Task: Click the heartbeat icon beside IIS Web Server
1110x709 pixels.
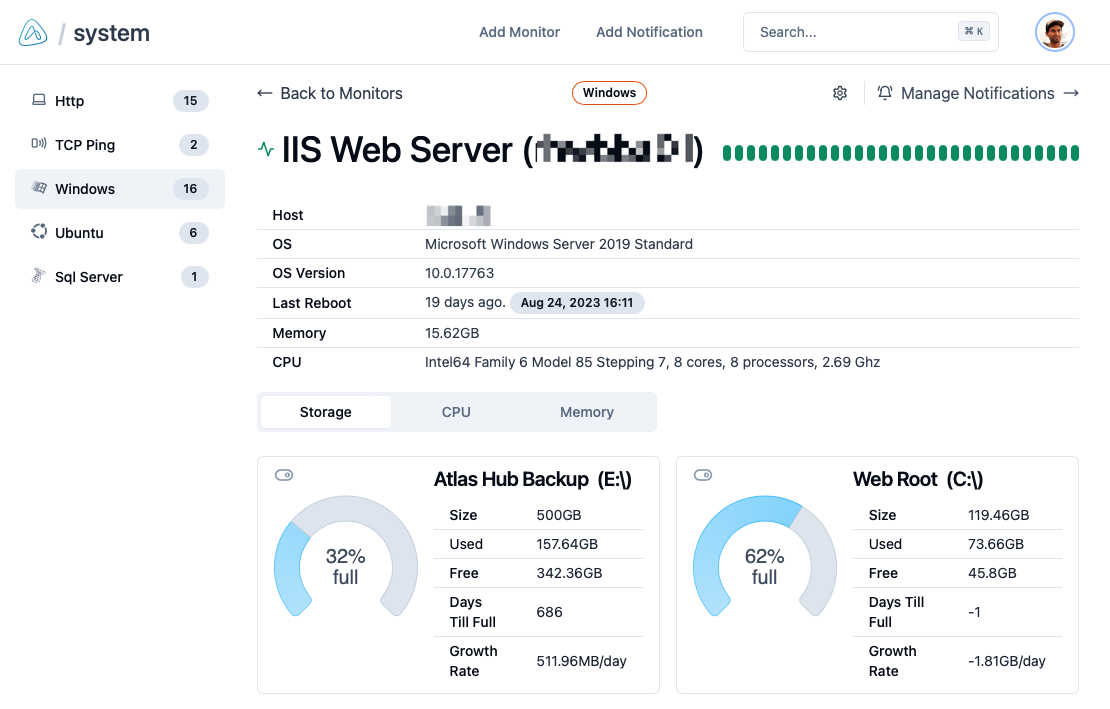Action: 266,151
